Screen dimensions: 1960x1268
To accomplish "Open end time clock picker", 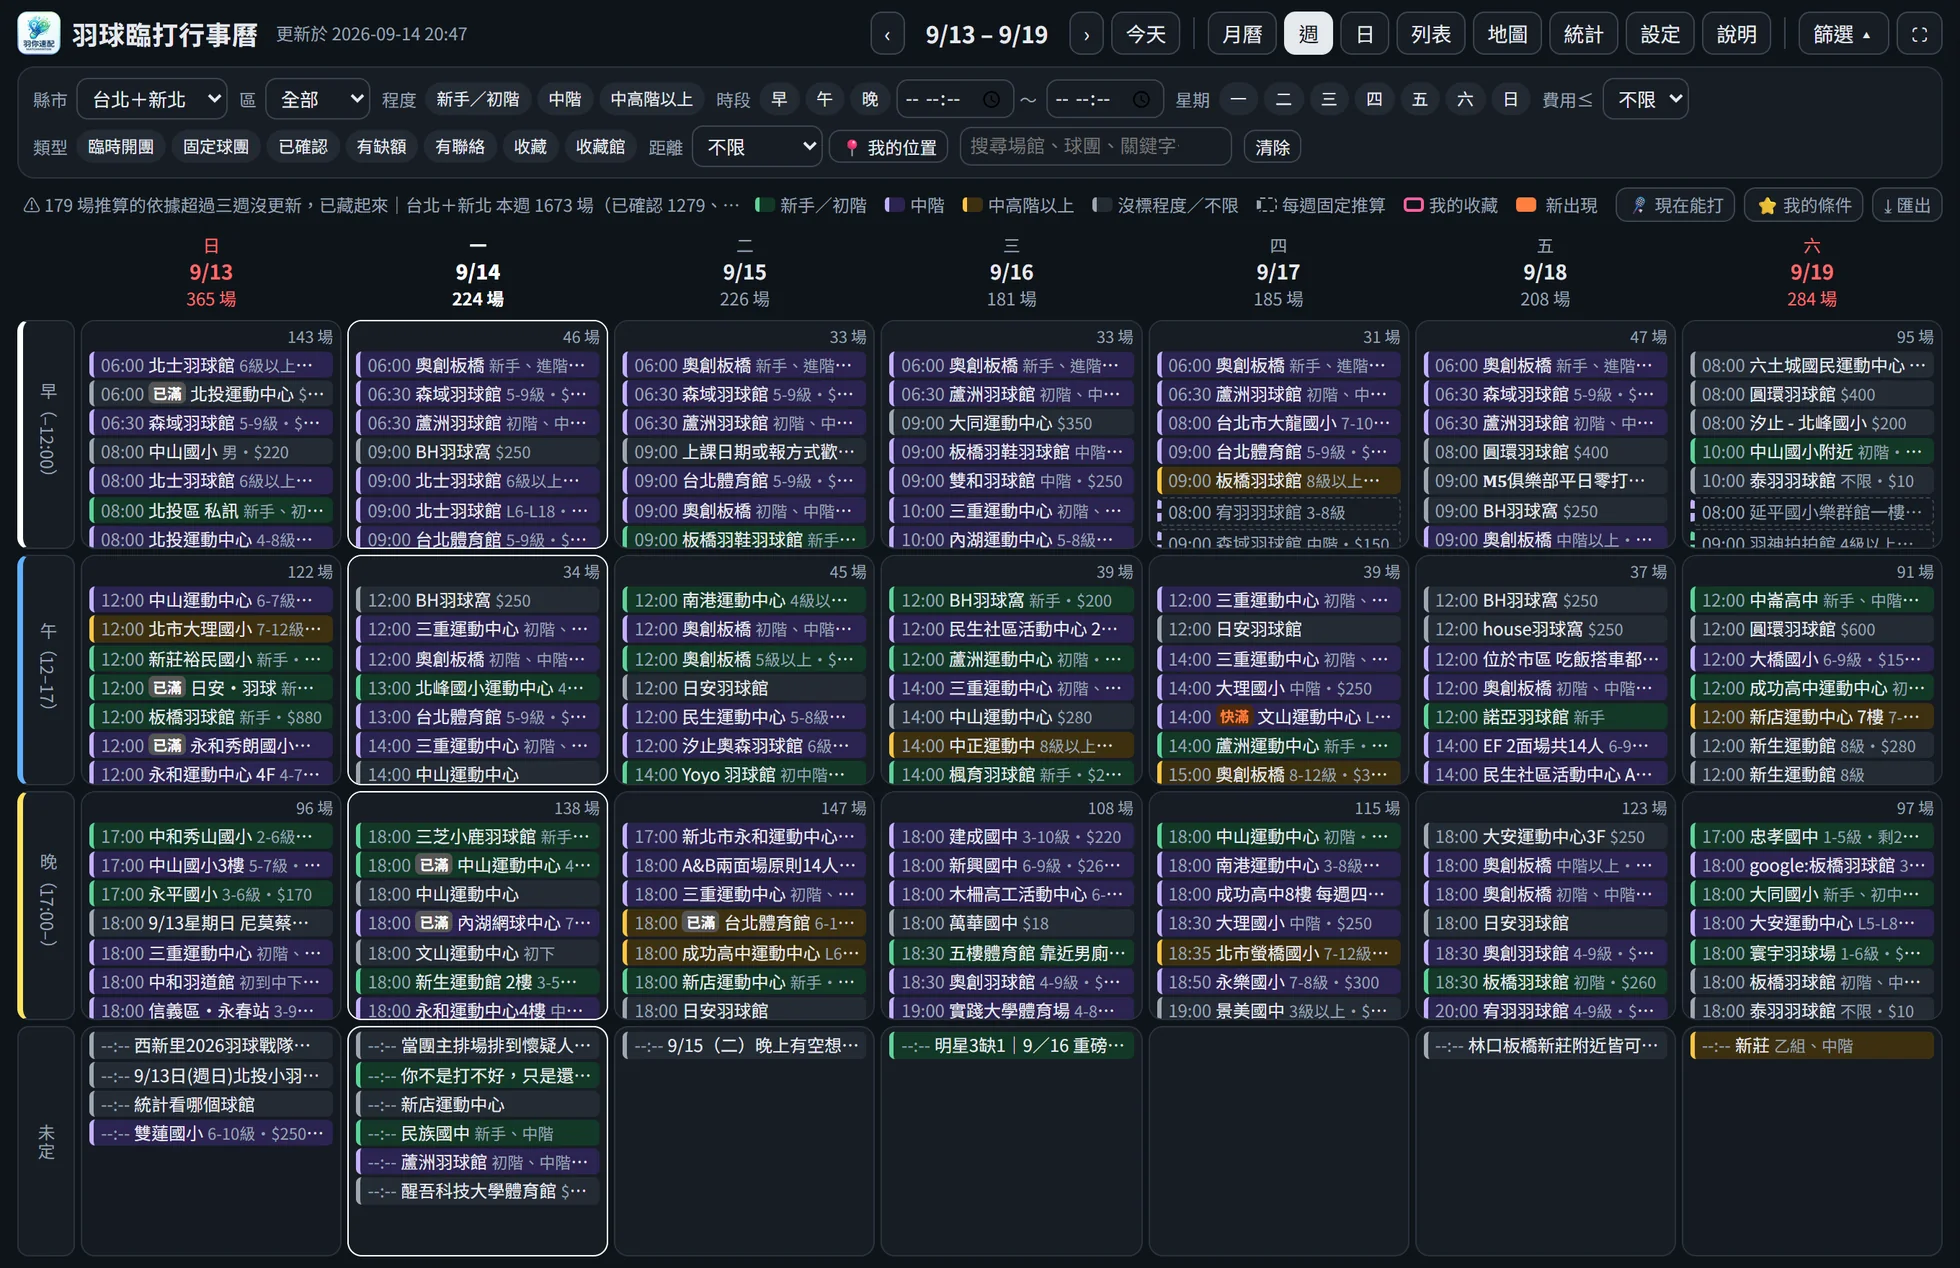I will (x=1141, y=99).
